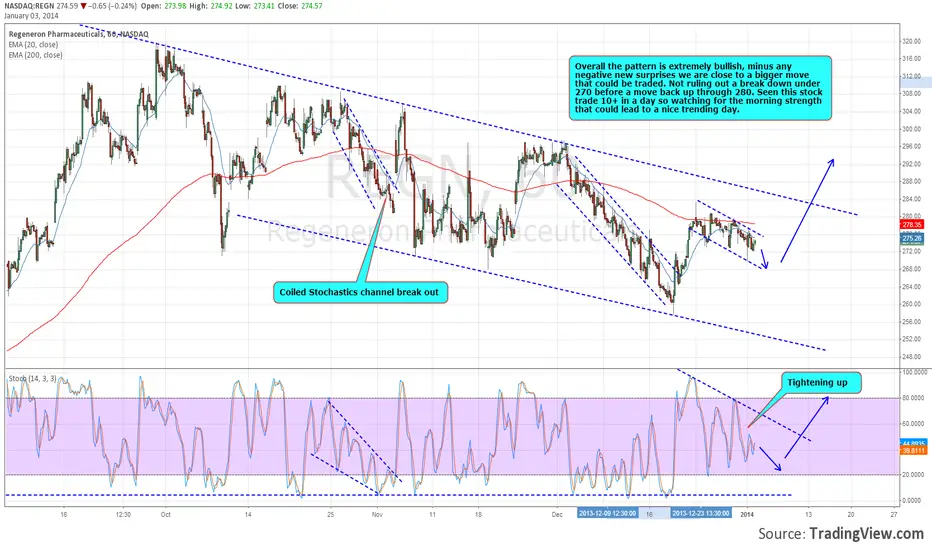
Task: Click the red 278.35 price tag
Action: [x=912, y=225]
